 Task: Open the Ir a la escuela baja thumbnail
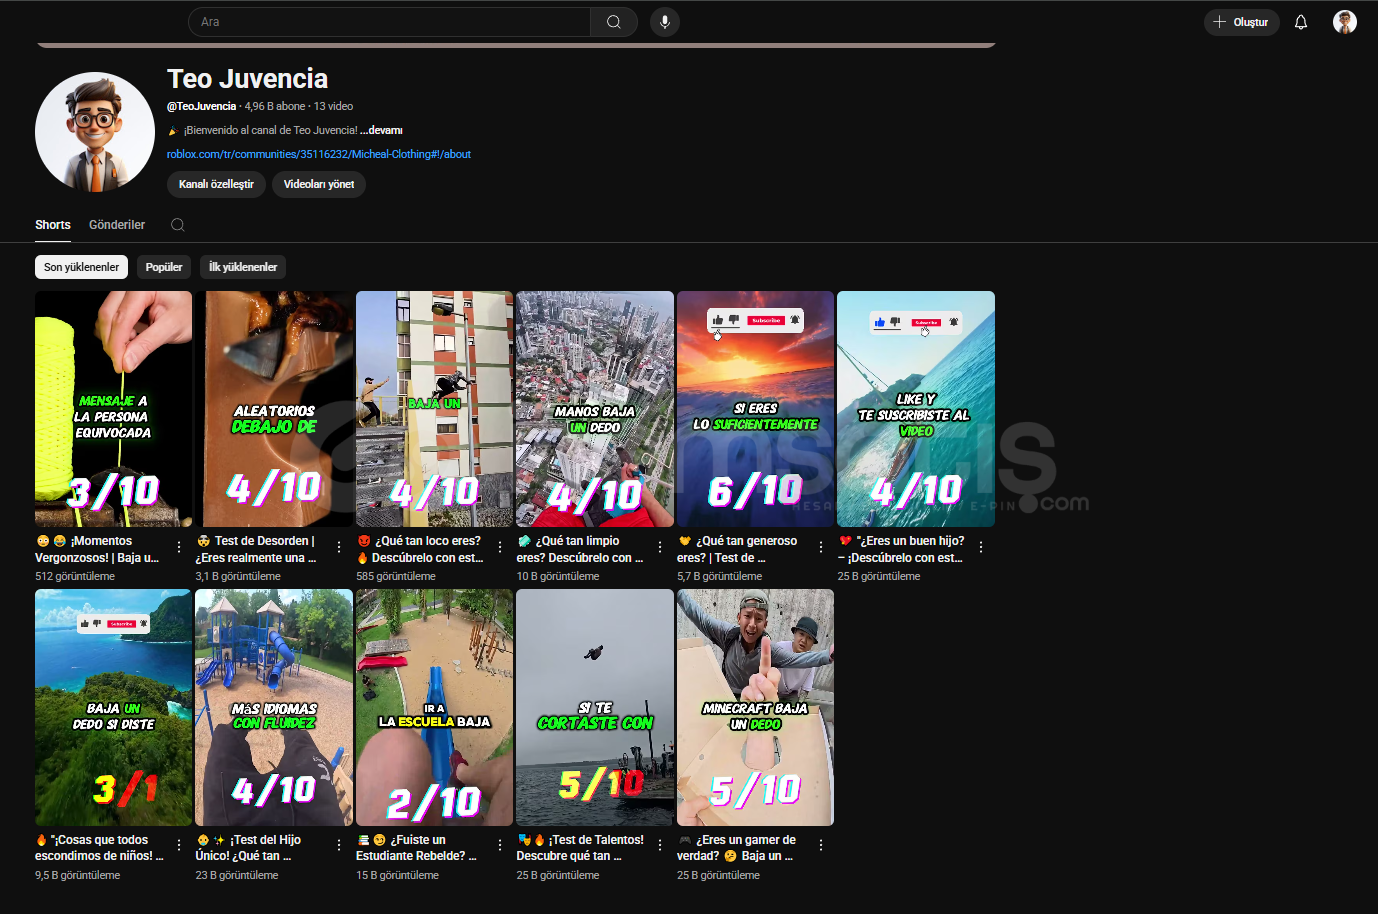tap(434, 707)
